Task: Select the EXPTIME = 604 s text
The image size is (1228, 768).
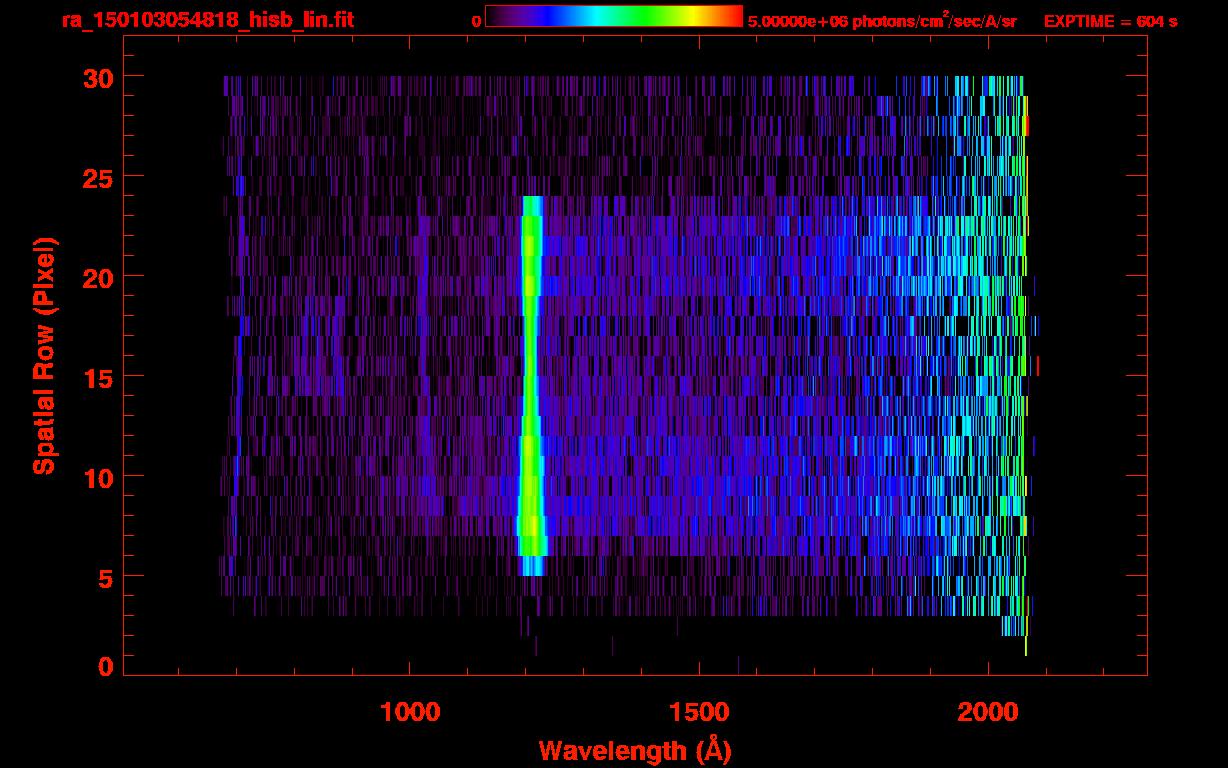Action: 1109,21
